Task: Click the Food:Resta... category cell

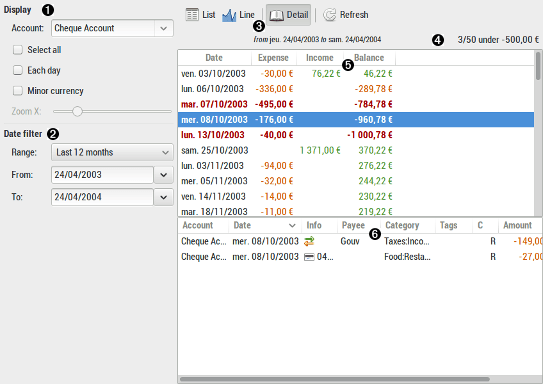Action: point(407,257)
